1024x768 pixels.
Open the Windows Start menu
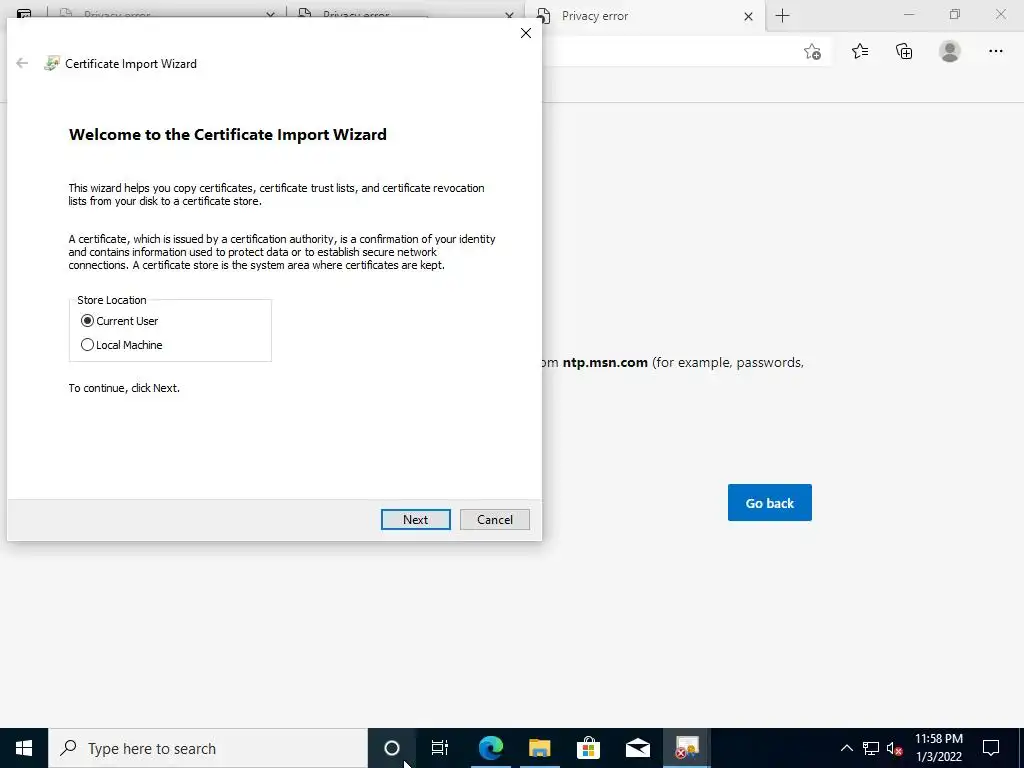[x=24, y=748]
